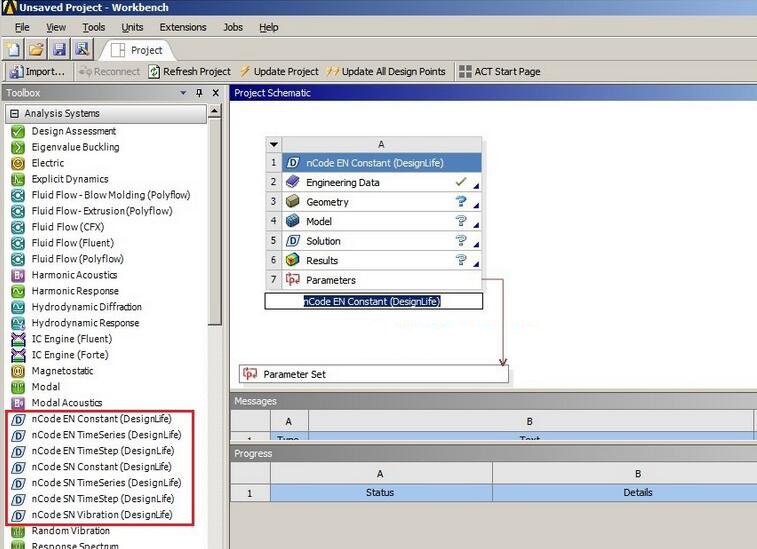
Task: Click the Geometry cell in system A
Action: pyautogui.click(x=381, y=202)
